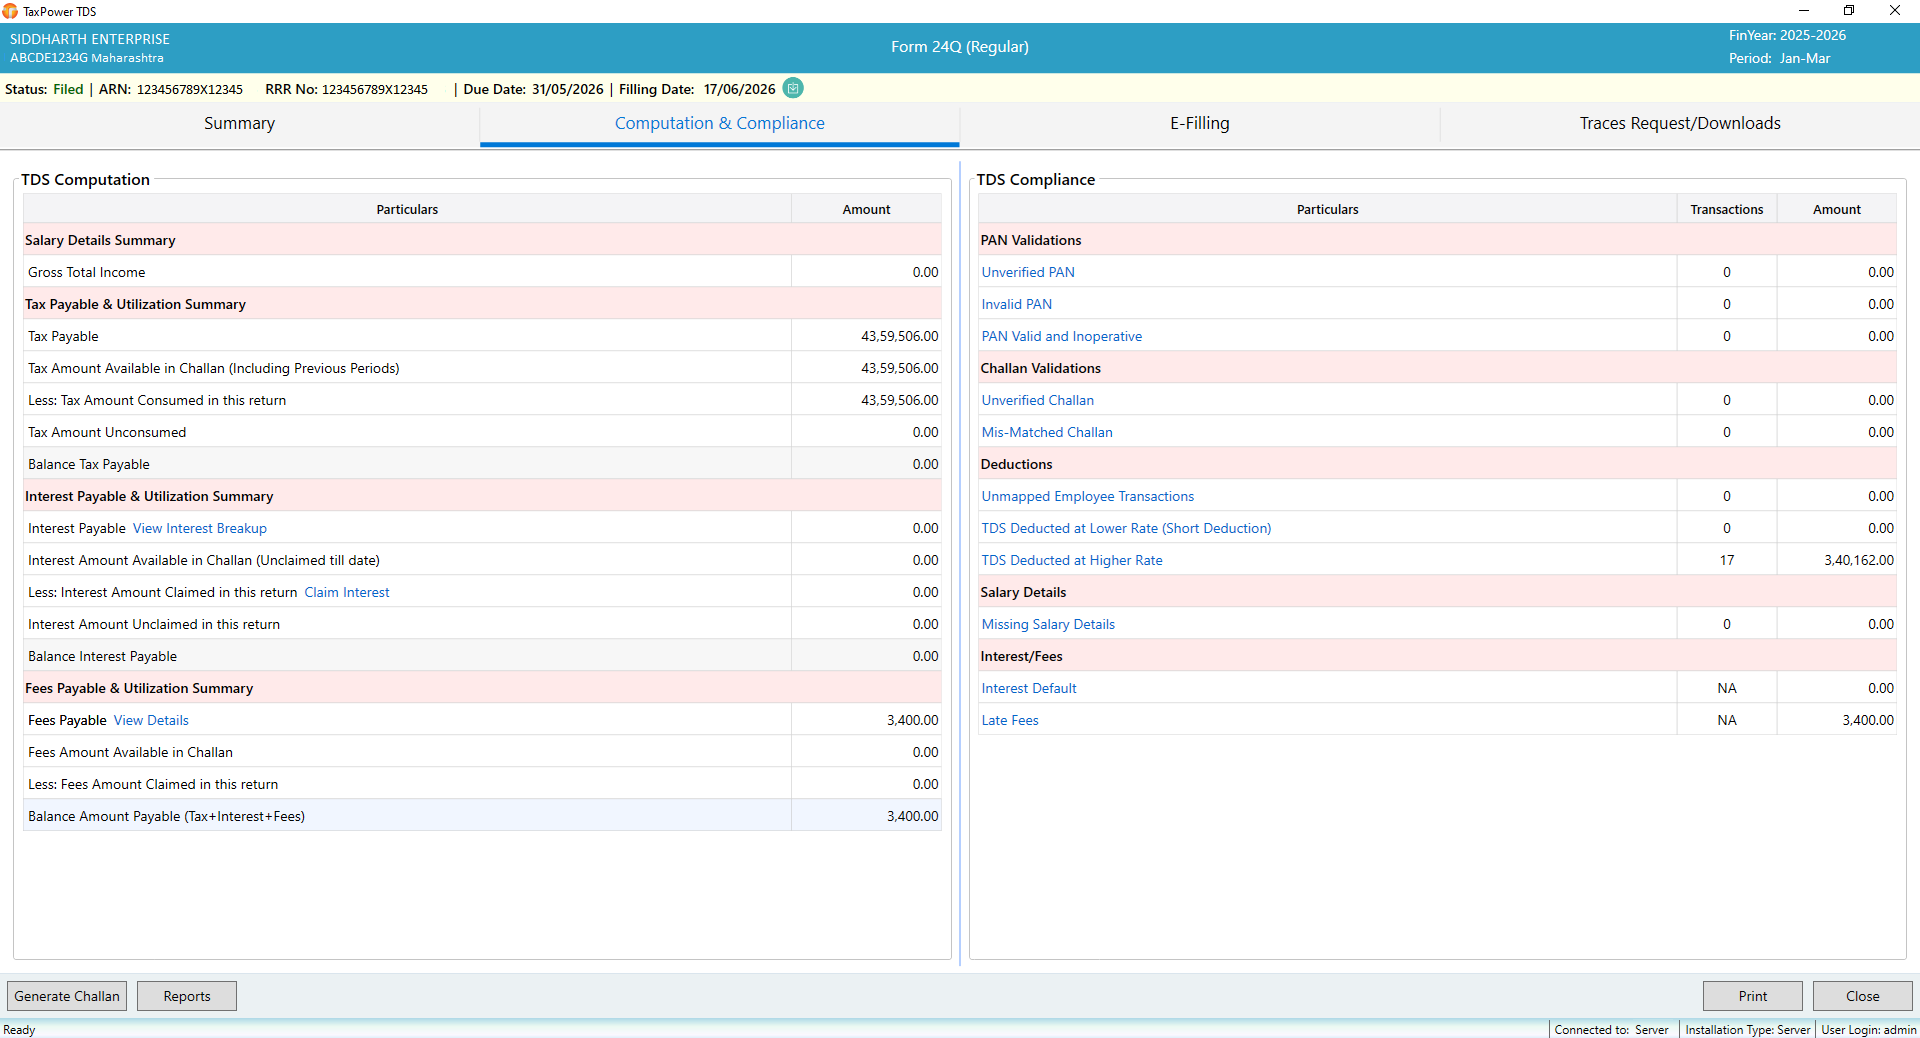Switch to the Summary tab
The height and width of the screenshot is (1038, 1920).
pos(239,124)
